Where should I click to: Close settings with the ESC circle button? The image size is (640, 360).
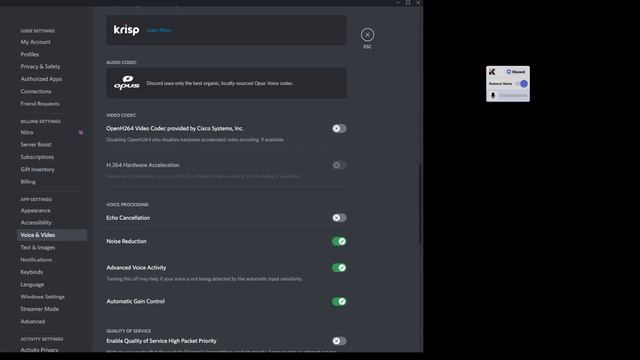(x=367, y=35)
